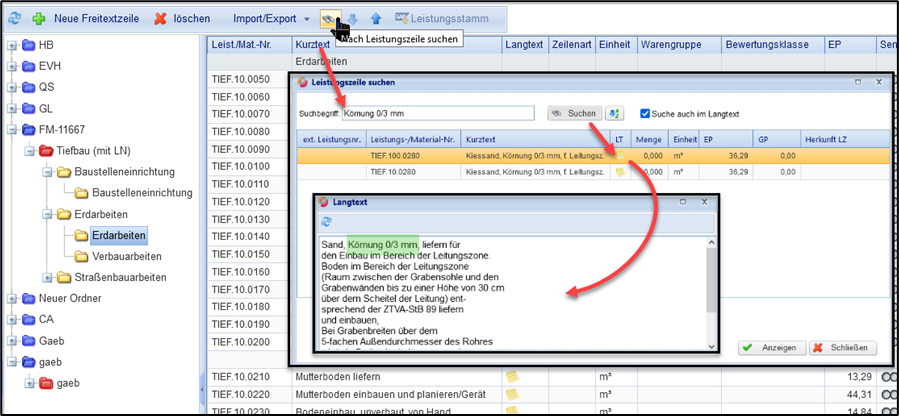The width and height of the screenshot is (899, 416).
Task: Click the green plus Neue Freitextzeile icon
Action: tap(38, 18)
